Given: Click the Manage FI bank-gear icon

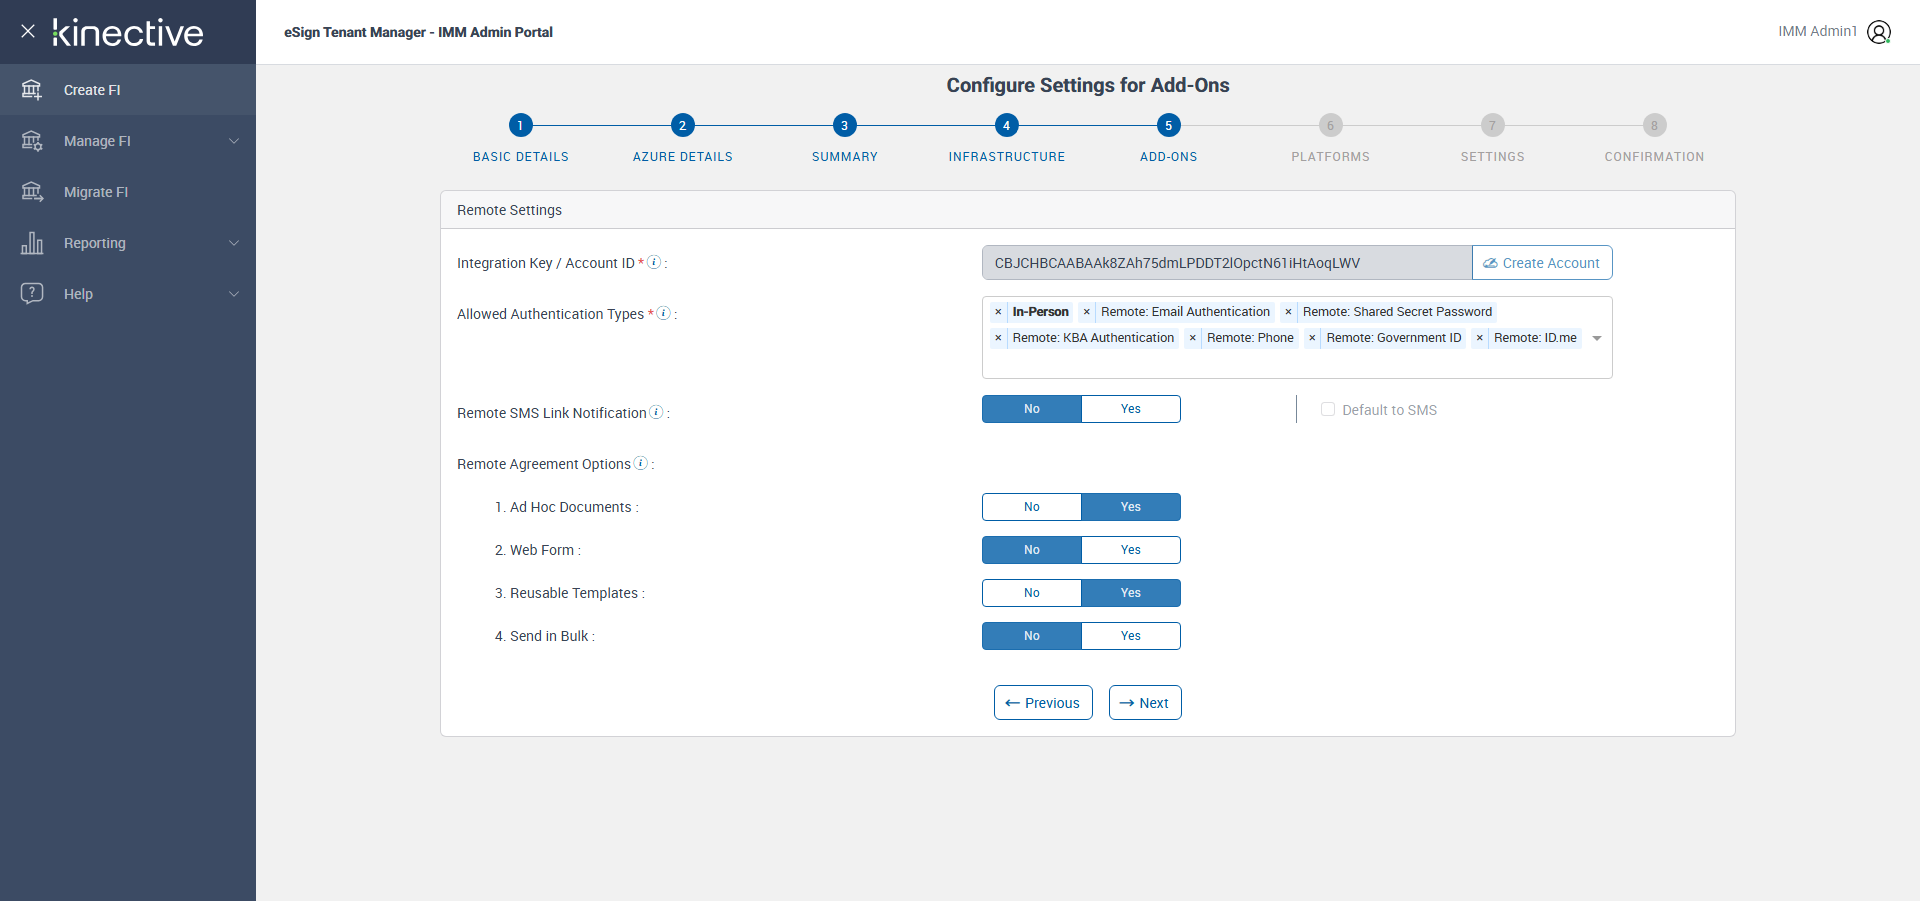Looking at the screenshot, I should [32, 141].
